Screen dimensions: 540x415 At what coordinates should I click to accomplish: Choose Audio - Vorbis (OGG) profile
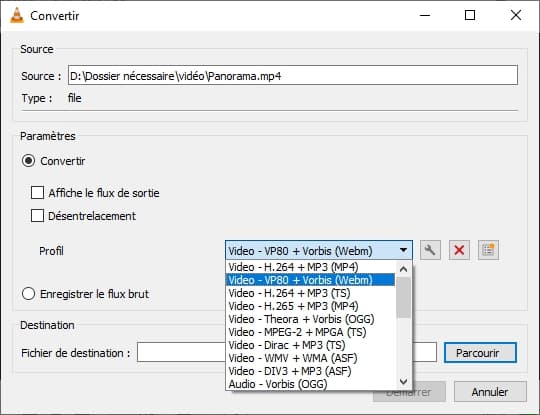310,384
